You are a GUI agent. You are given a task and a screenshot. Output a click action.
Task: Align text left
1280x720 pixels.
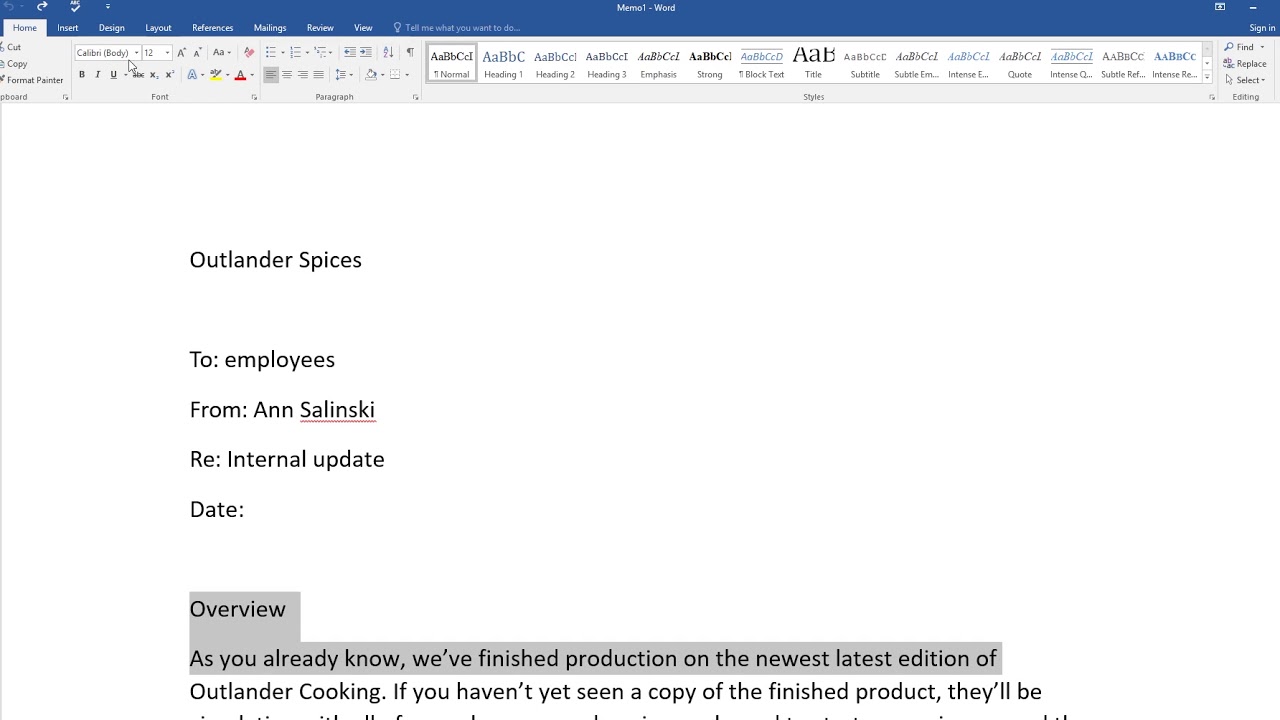click(x=271, y=75)
